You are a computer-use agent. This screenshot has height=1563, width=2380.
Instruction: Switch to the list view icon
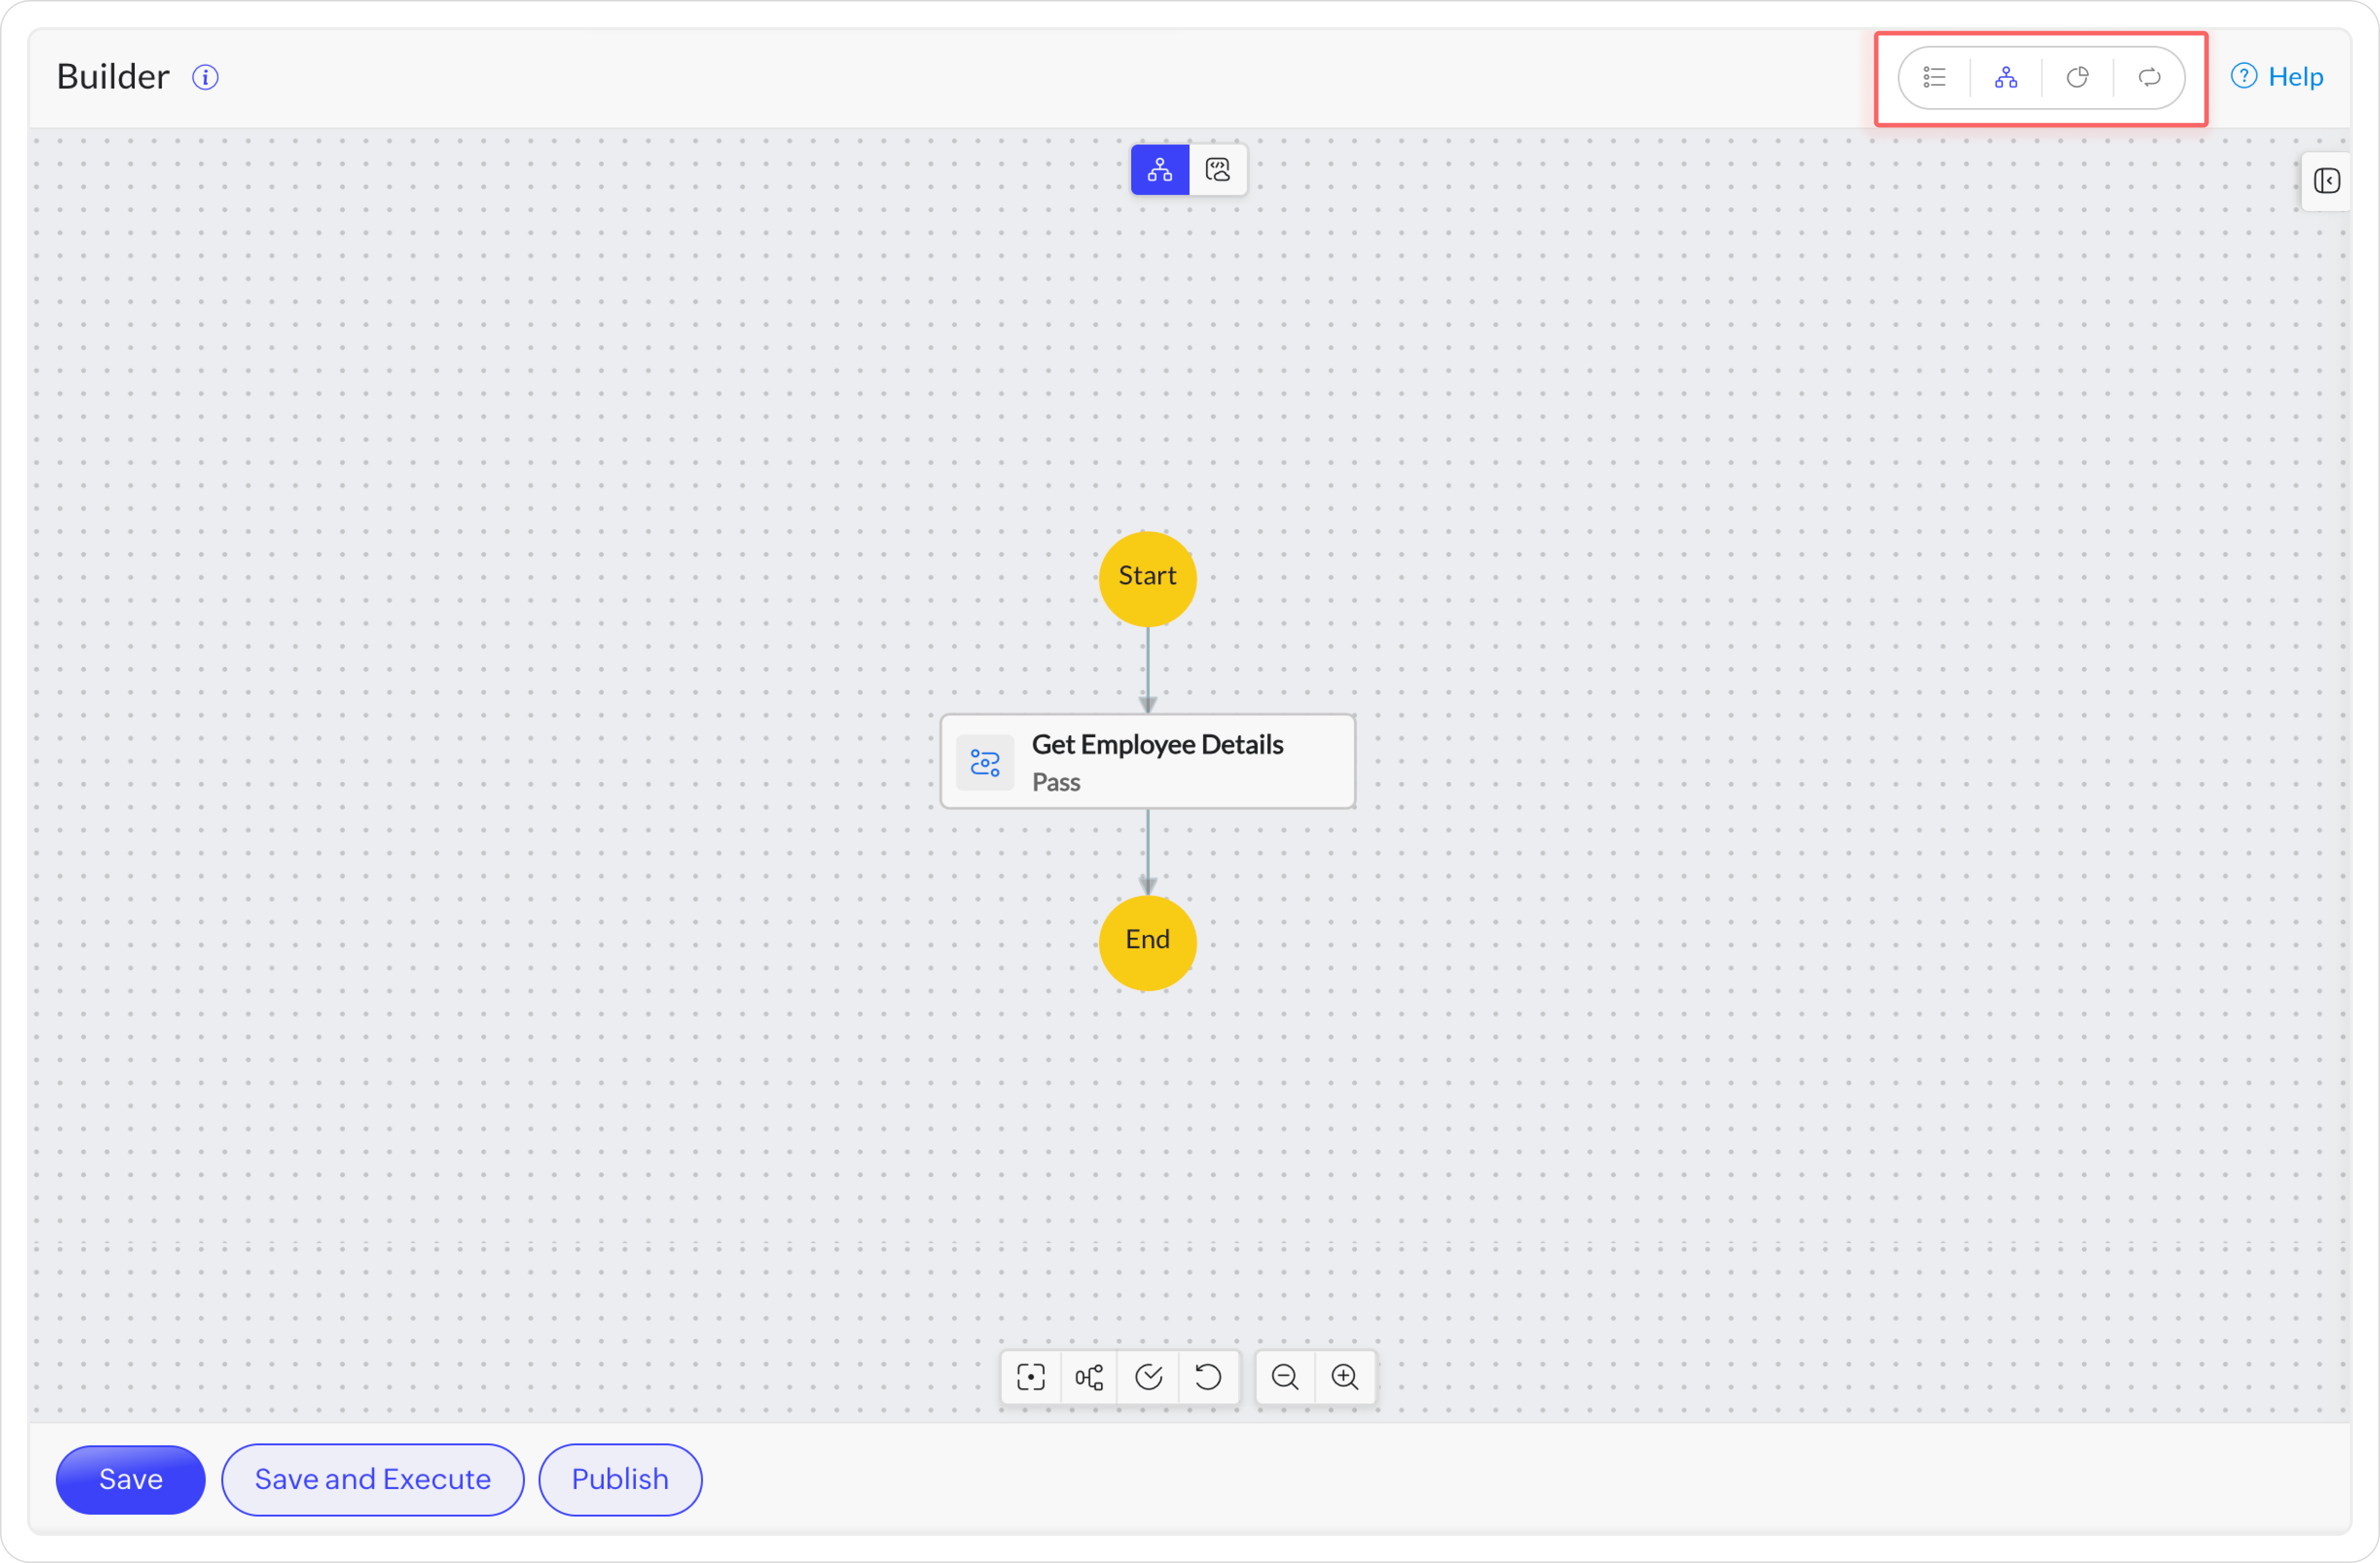point(1934,78)
